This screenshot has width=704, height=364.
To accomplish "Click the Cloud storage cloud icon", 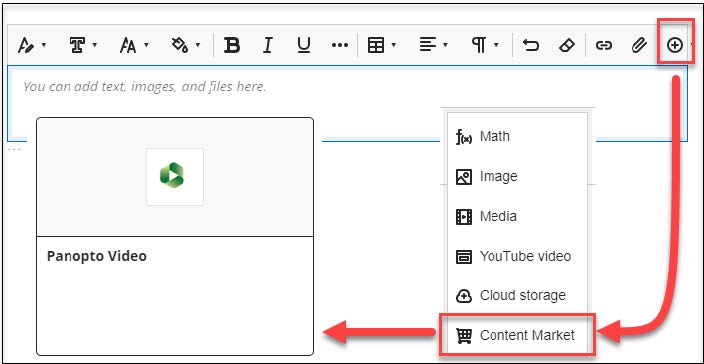I will click(x=464, y=296).
